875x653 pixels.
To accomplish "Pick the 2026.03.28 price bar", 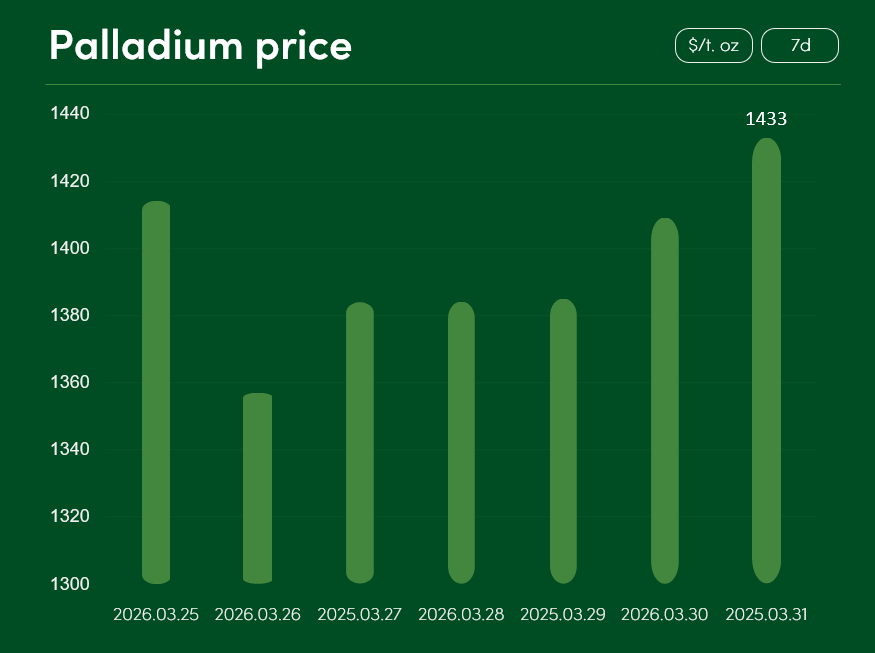I will click(461, 442).
